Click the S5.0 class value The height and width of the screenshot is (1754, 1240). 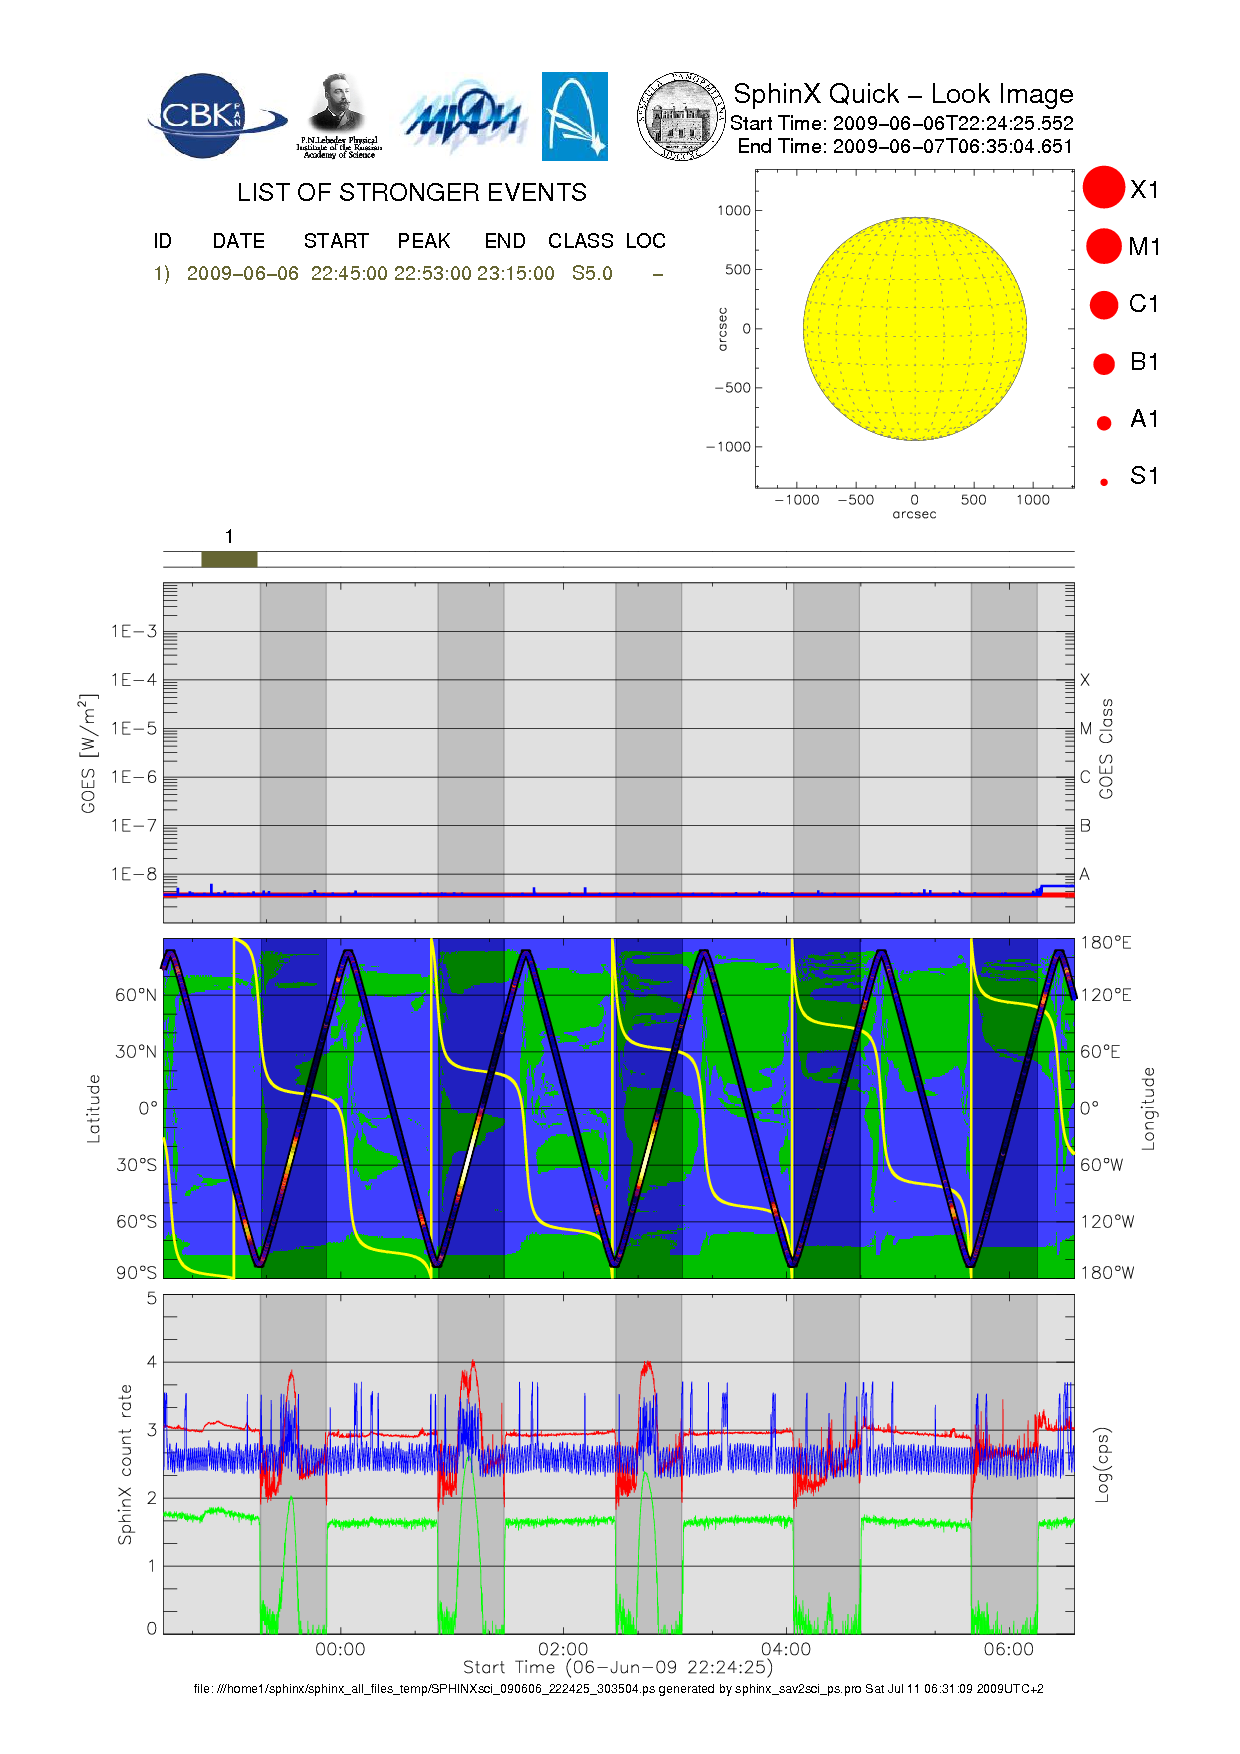[592, 274]
